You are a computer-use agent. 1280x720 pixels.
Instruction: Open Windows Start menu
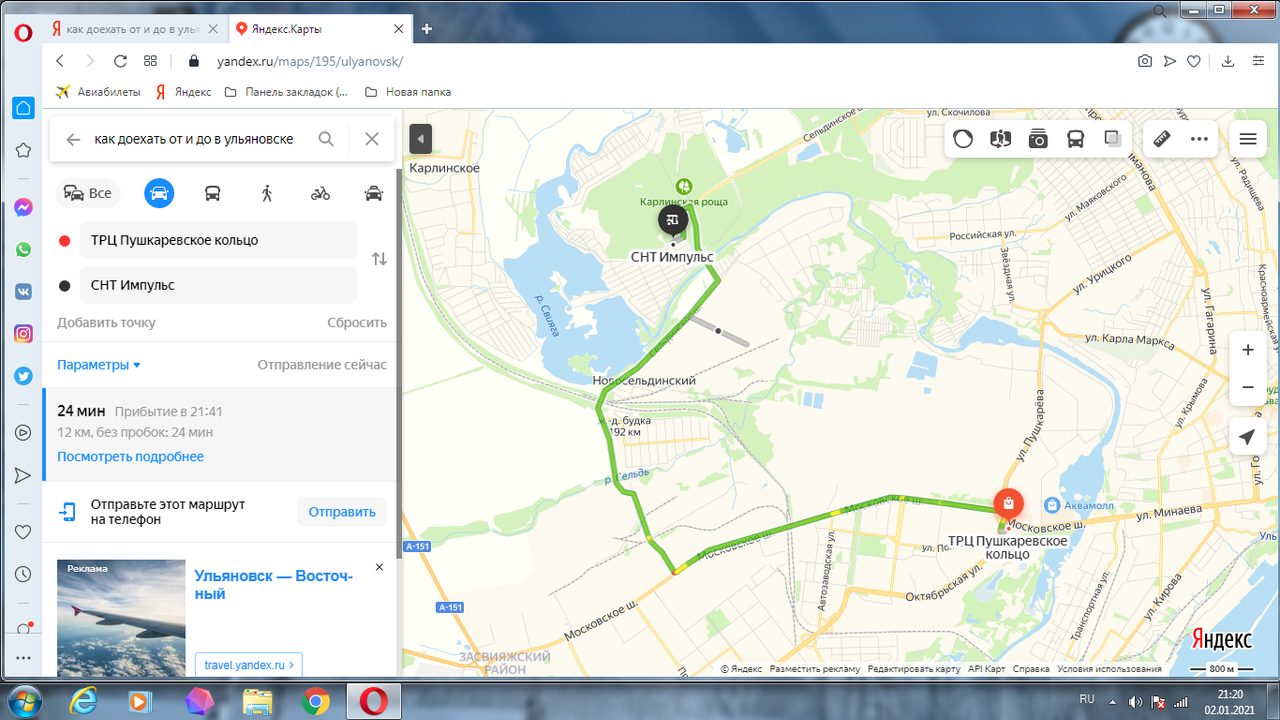(23, 702)
